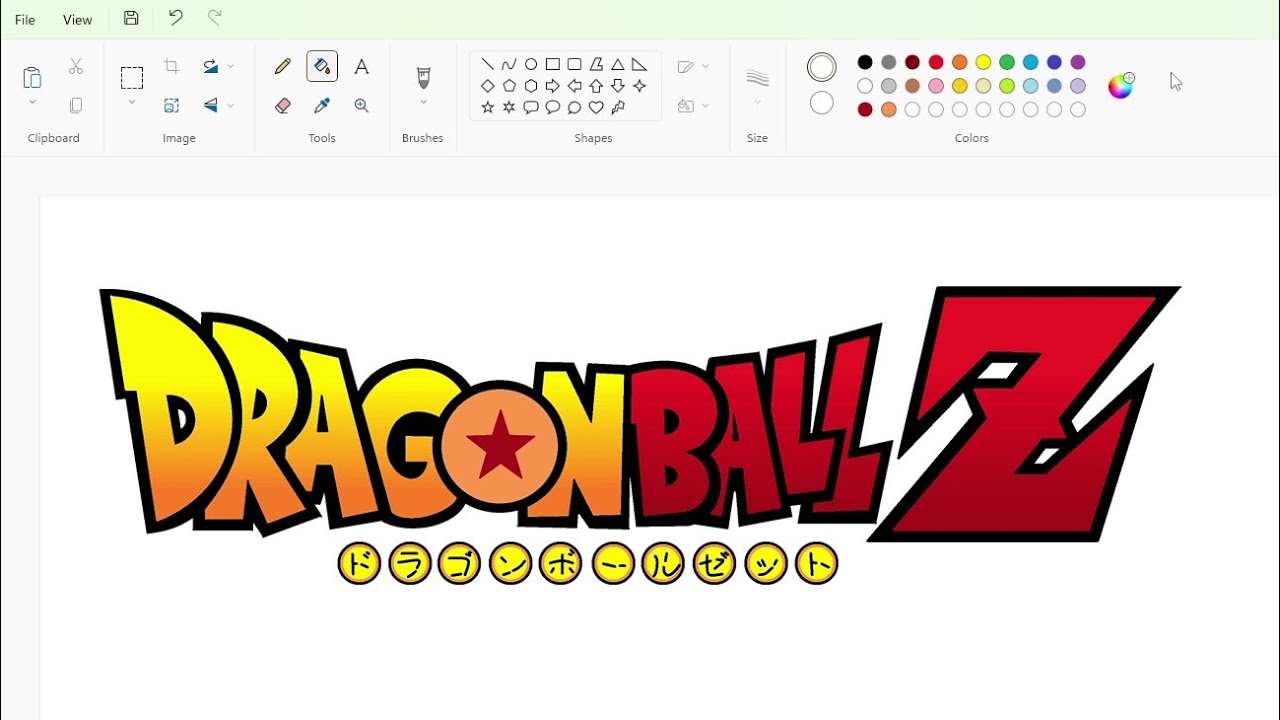1280x720 pixels.
Task: Click the Crop icon
Action: (171, 66)
